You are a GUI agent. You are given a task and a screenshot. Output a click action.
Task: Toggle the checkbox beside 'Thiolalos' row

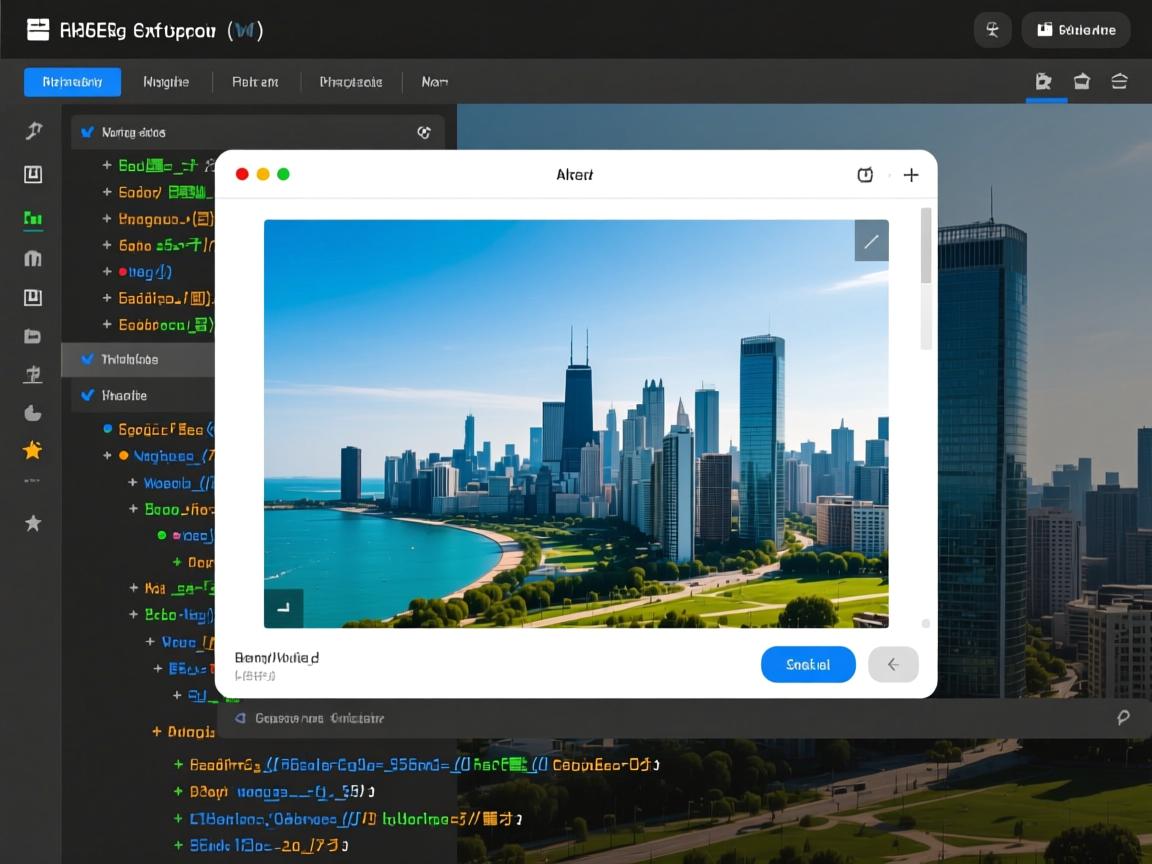(87, 359)
